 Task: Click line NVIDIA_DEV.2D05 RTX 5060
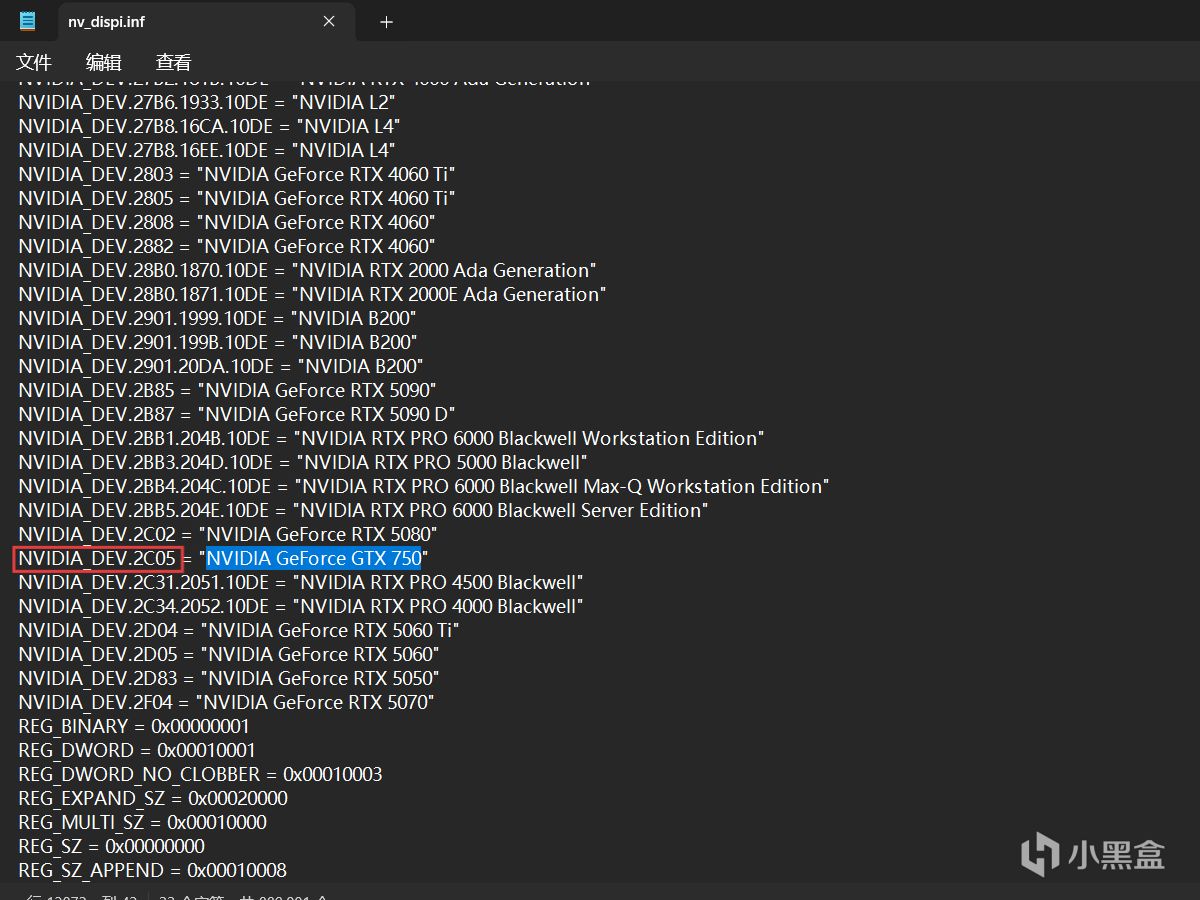pos(228,654)
